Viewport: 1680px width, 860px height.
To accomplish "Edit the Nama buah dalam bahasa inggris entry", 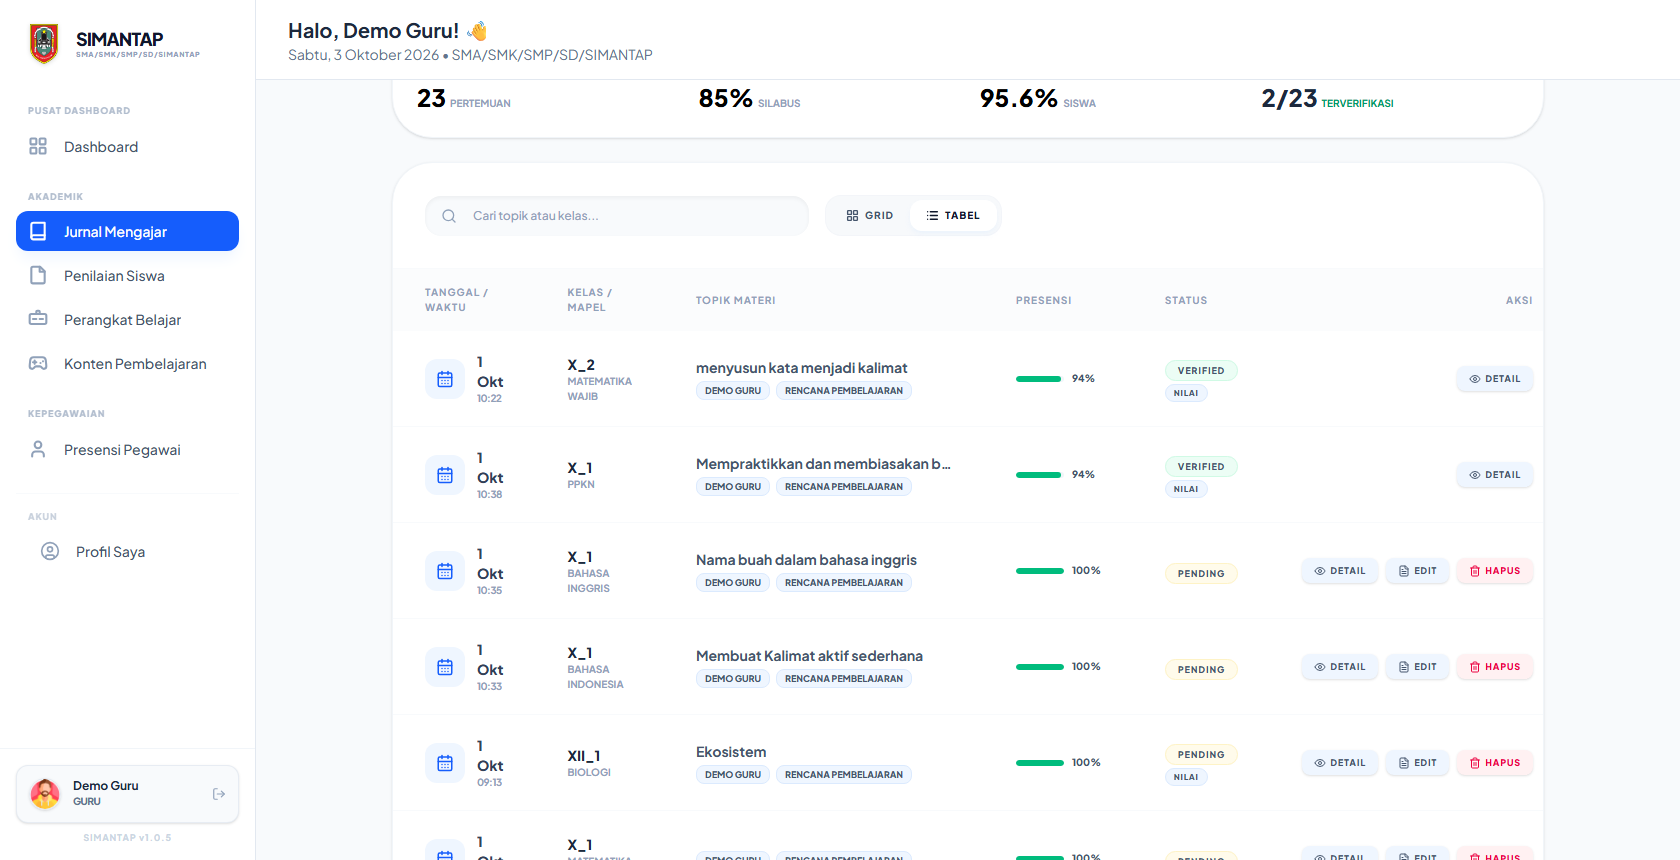I will click(x=1417, y=571).
